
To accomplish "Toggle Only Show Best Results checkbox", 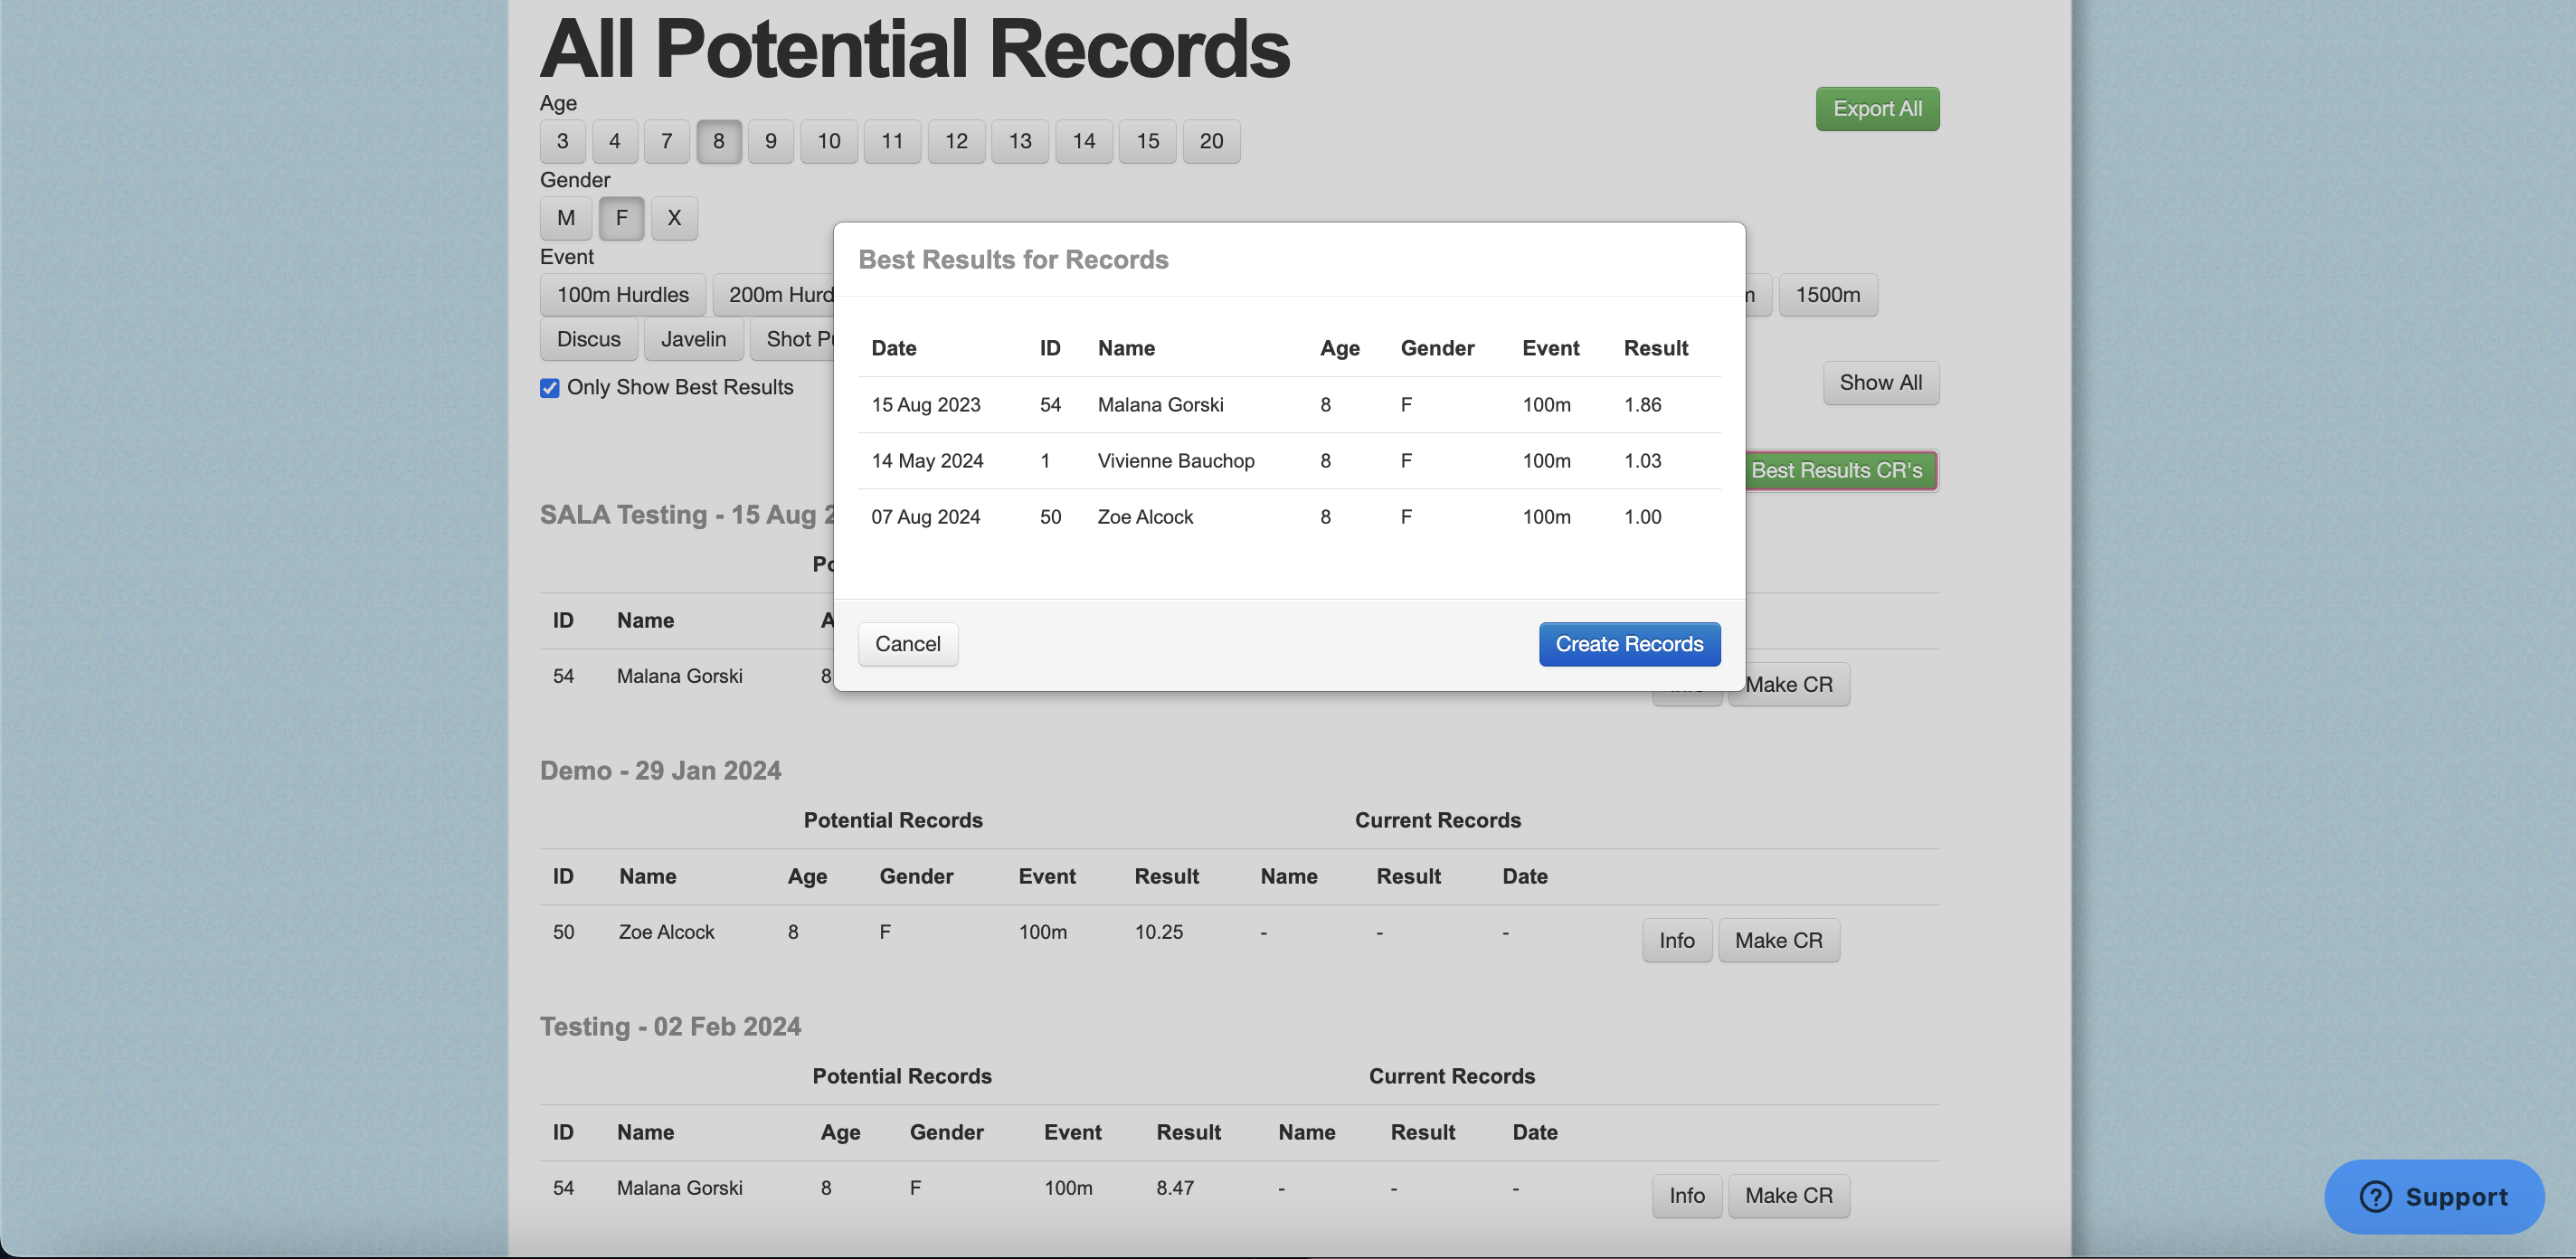I will tap(549, 388).
